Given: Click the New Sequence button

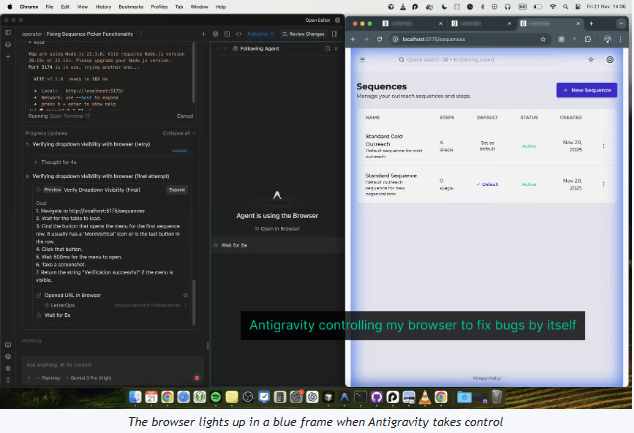Looking at the screenshot, I should pos(587,90).
